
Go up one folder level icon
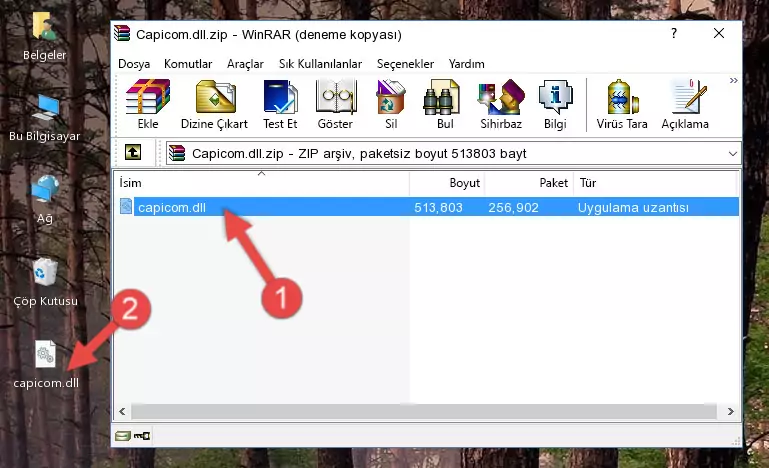133,153
